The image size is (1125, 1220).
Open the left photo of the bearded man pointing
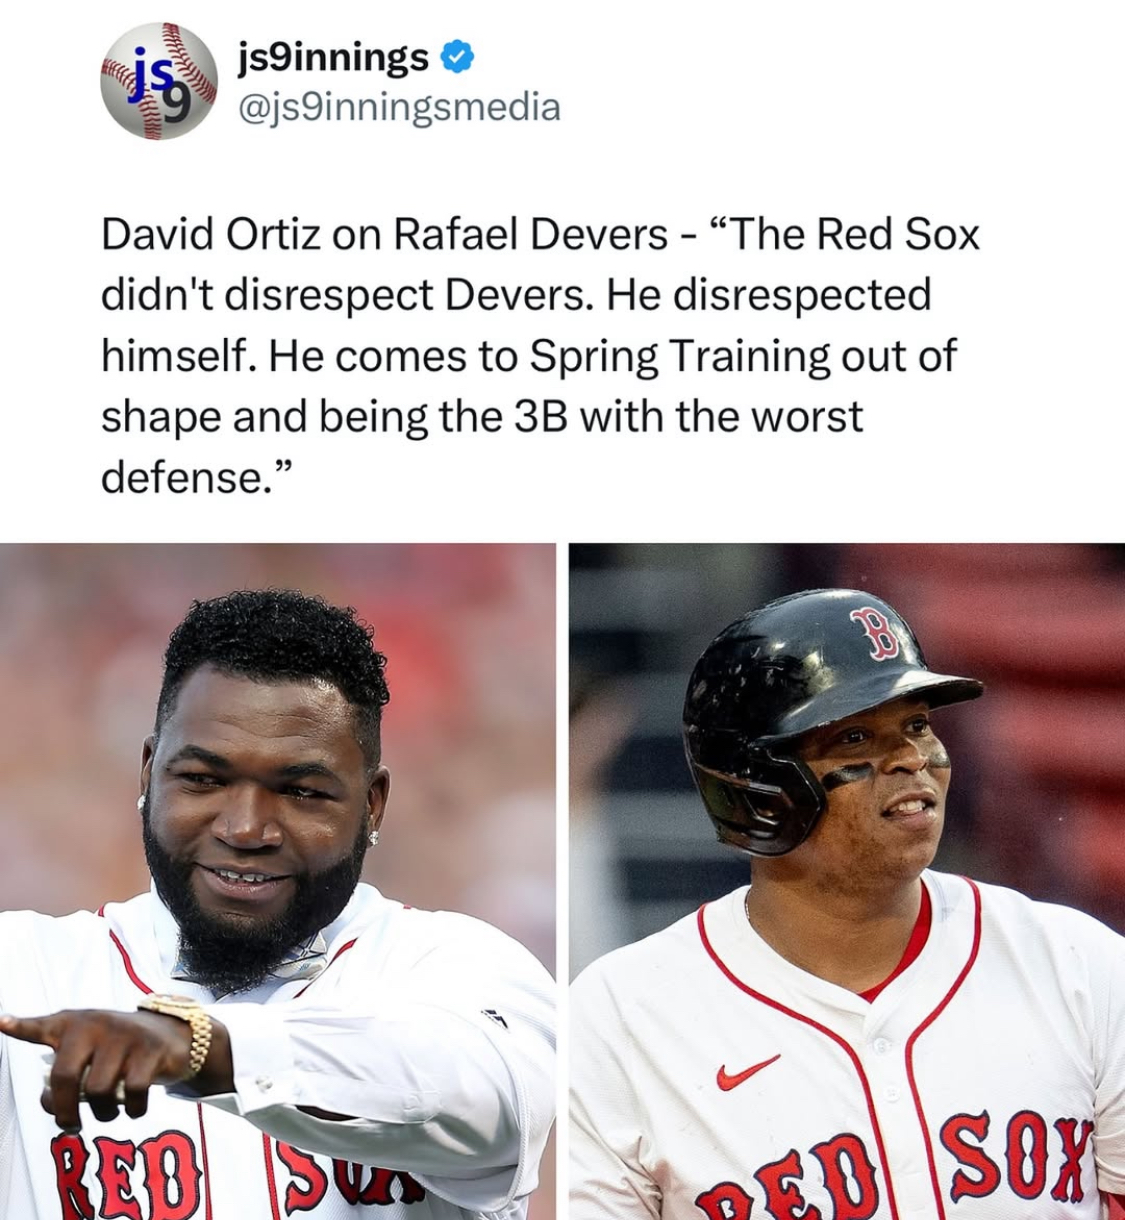tap(277, 881)
